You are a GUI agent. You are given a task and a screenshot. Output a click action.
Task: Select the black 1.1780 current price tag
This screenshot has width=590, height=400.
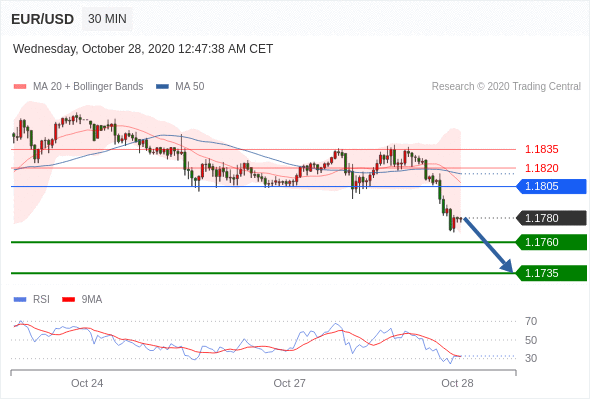[x=551, y=218]
